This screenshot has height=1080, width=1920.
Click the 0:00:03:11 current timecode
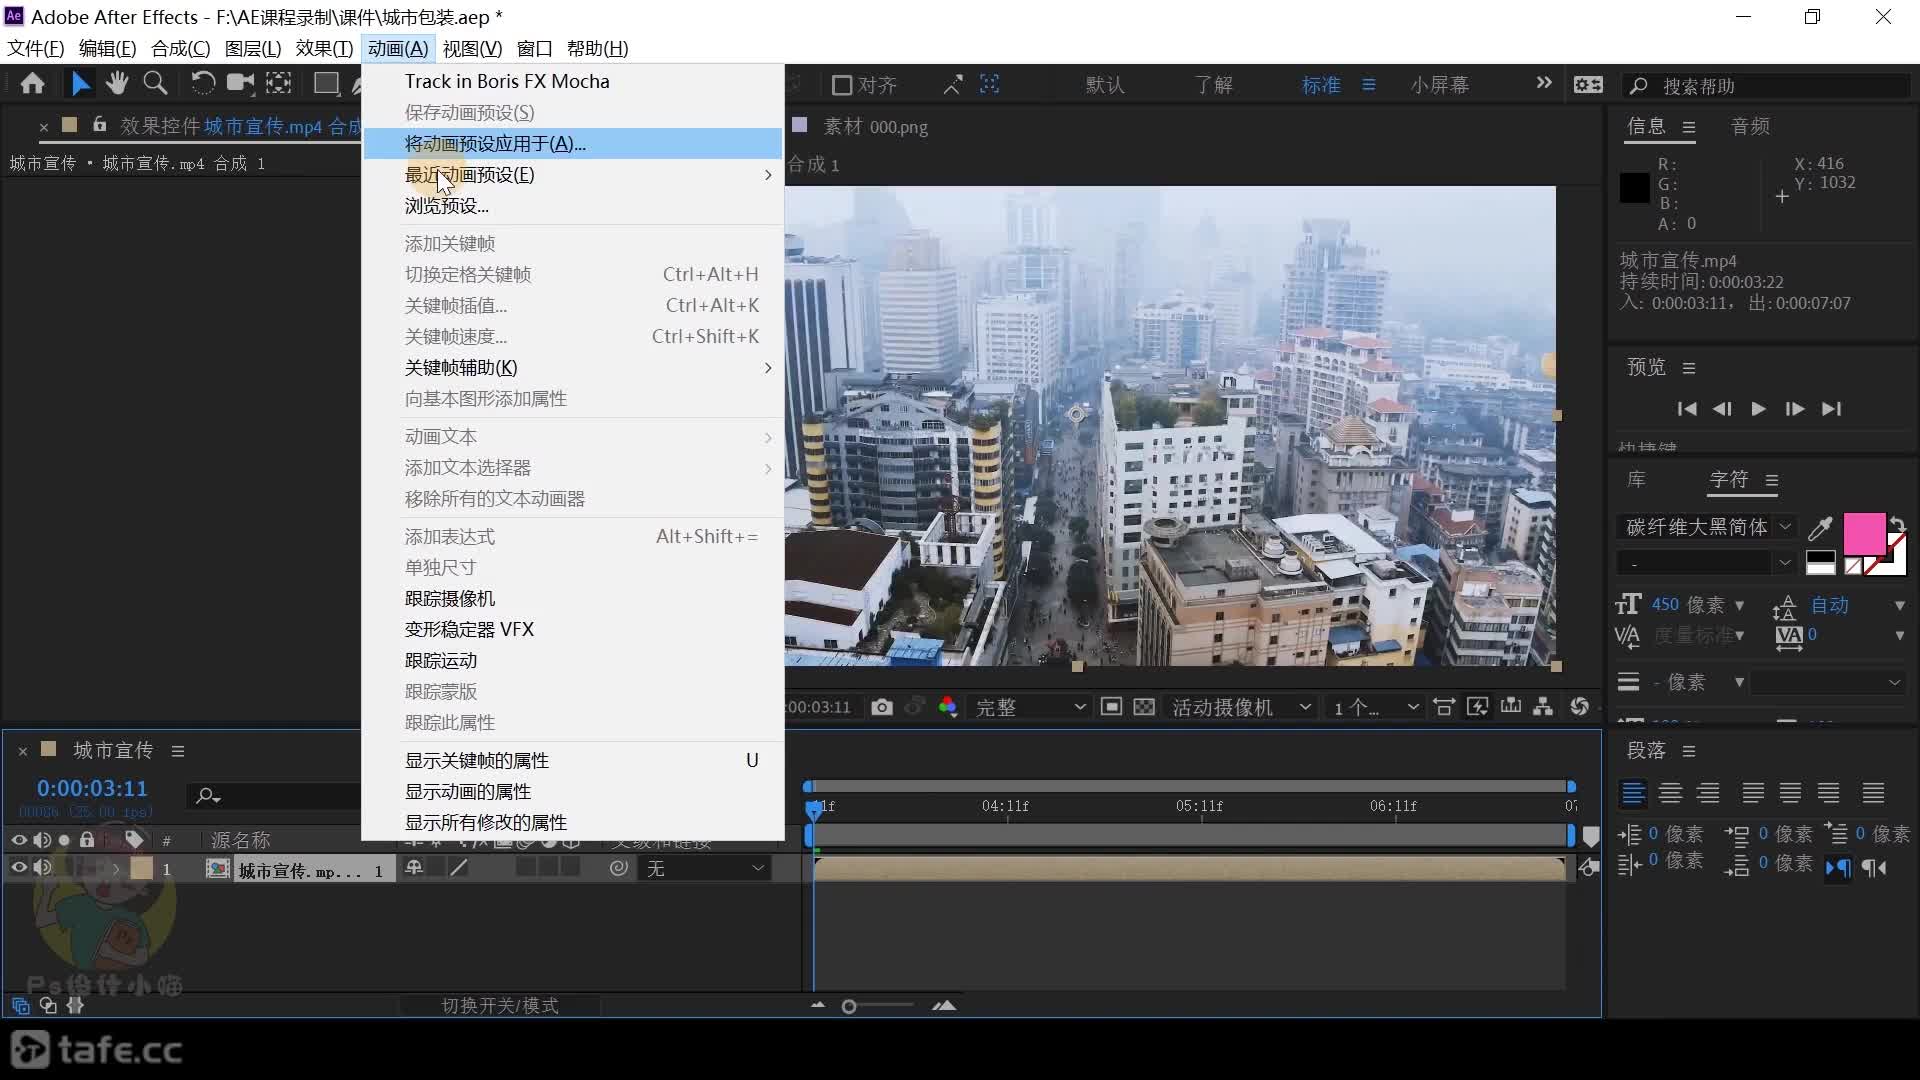(x=92, y=788)
